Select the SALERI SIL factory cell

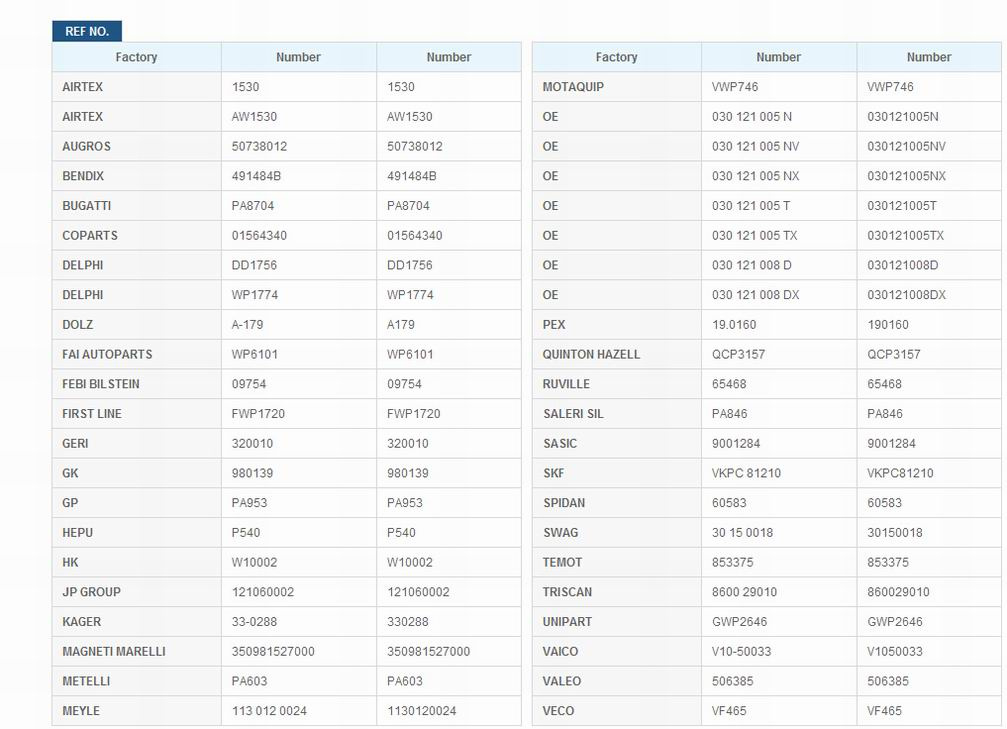point(617,414)
